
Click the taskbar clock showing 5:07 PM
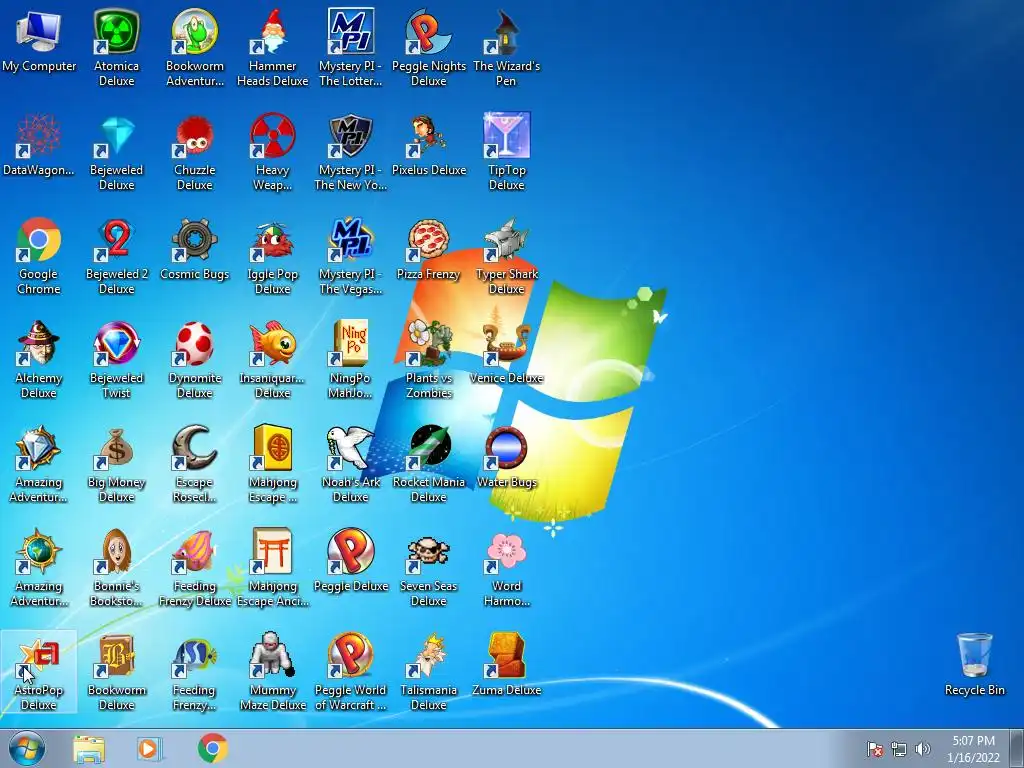pos(973,749)
